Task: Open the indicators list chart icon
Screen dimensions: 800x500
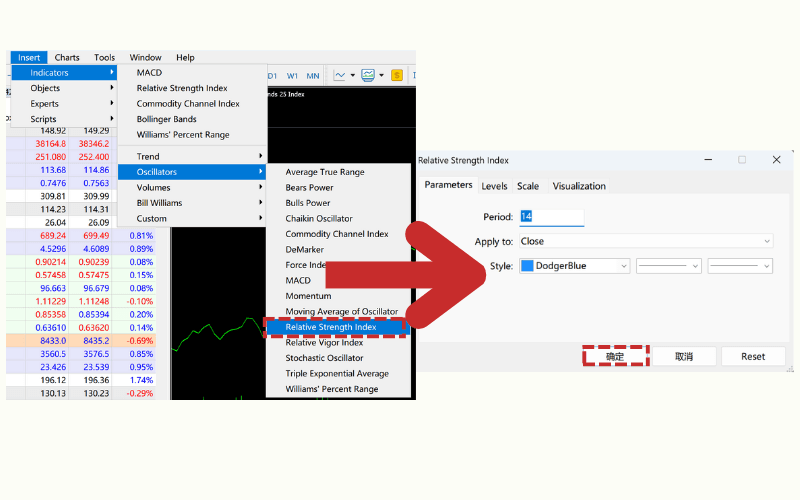Action: click(339, 76)
